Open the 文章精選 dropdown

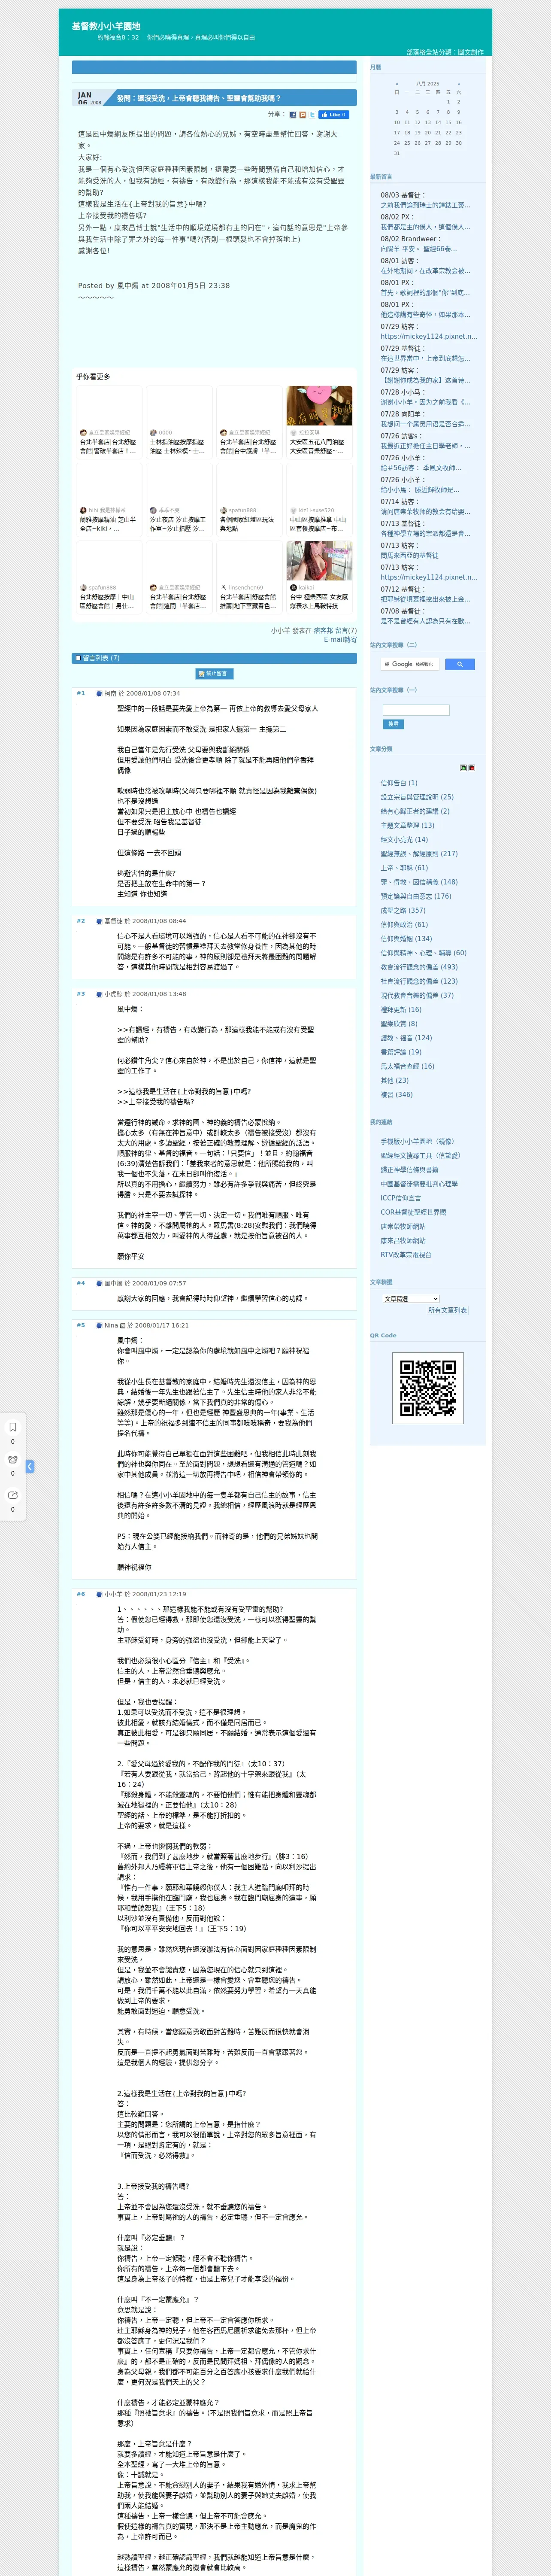click(x=411, y=1299)
